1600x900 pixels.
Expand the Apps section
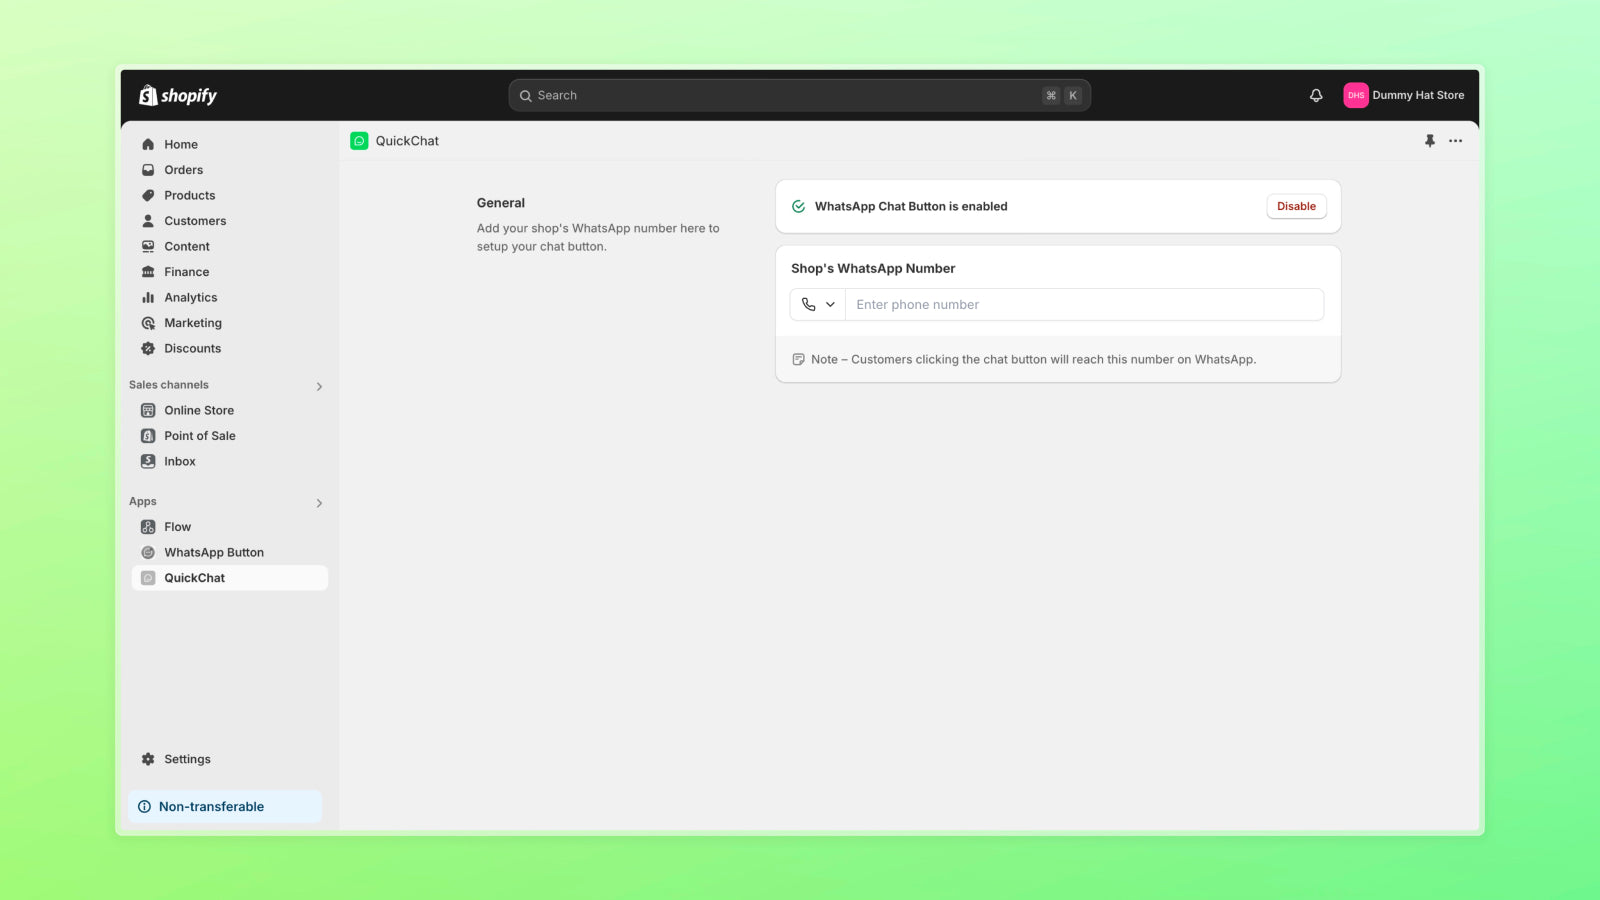(319, 502)
